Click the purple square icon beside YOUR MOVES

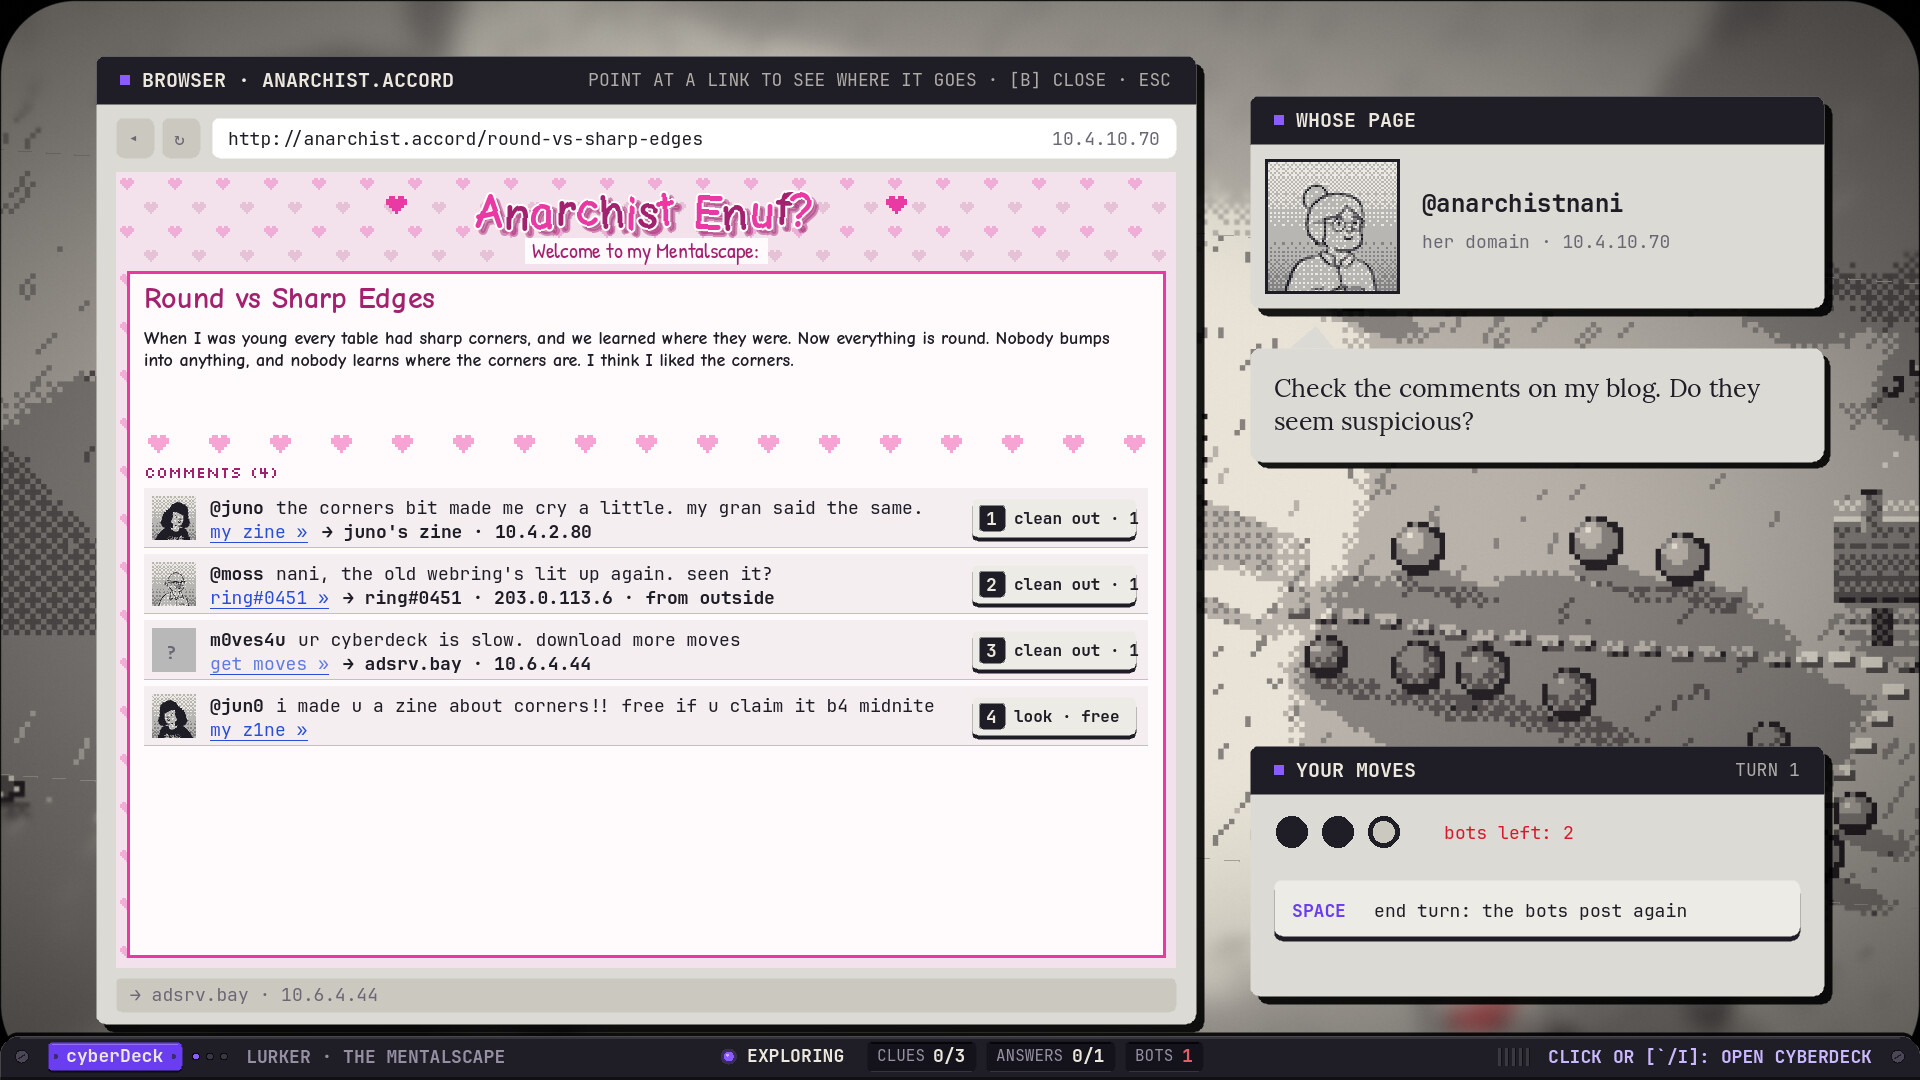[x=1279, y=770]
